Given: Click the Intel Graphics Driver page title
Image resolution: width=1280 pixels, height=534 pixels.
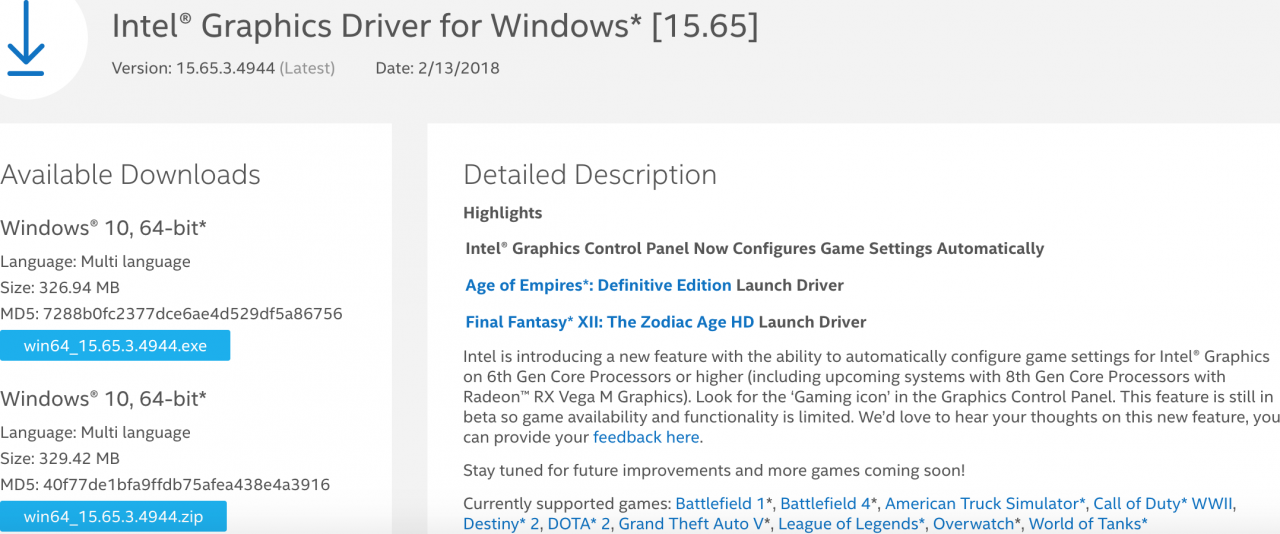Looking at the screenshot, I should point(435,25).
